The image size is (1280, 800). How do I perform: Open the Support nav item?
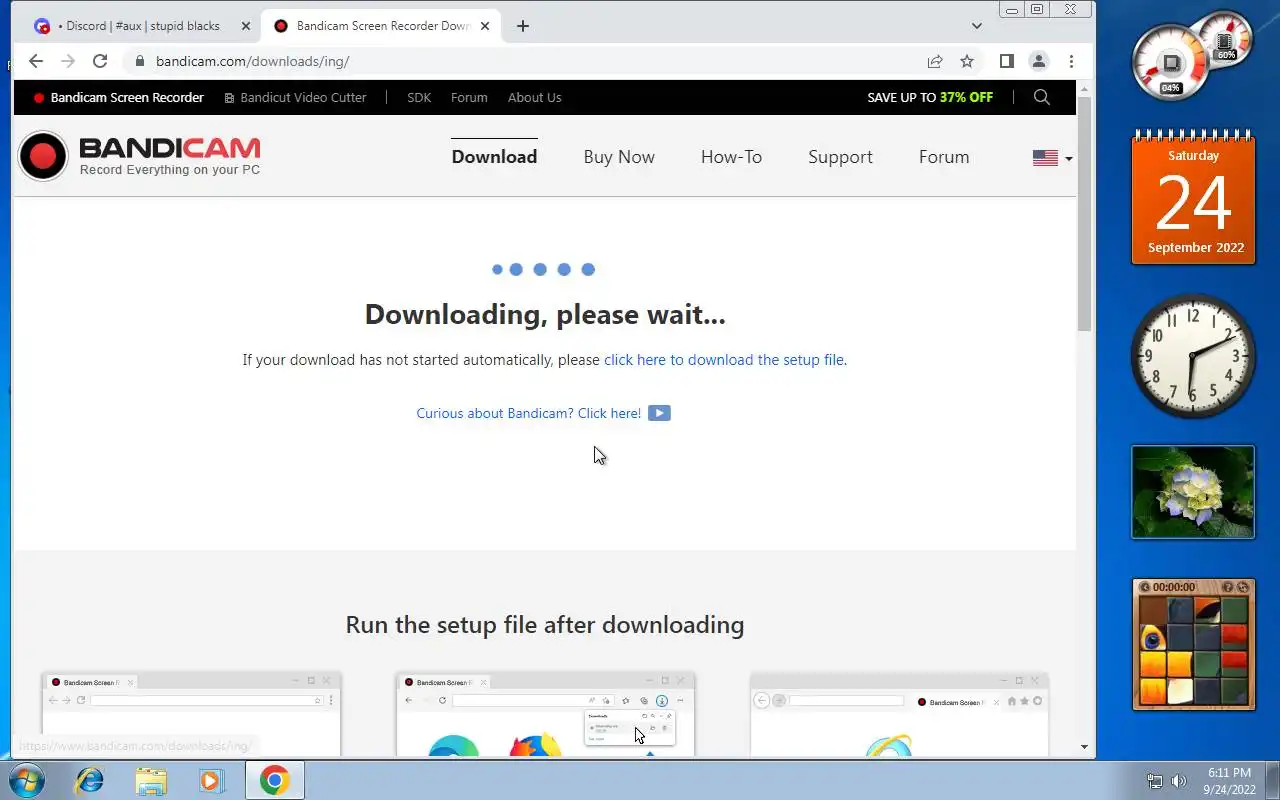coord(840,157)
